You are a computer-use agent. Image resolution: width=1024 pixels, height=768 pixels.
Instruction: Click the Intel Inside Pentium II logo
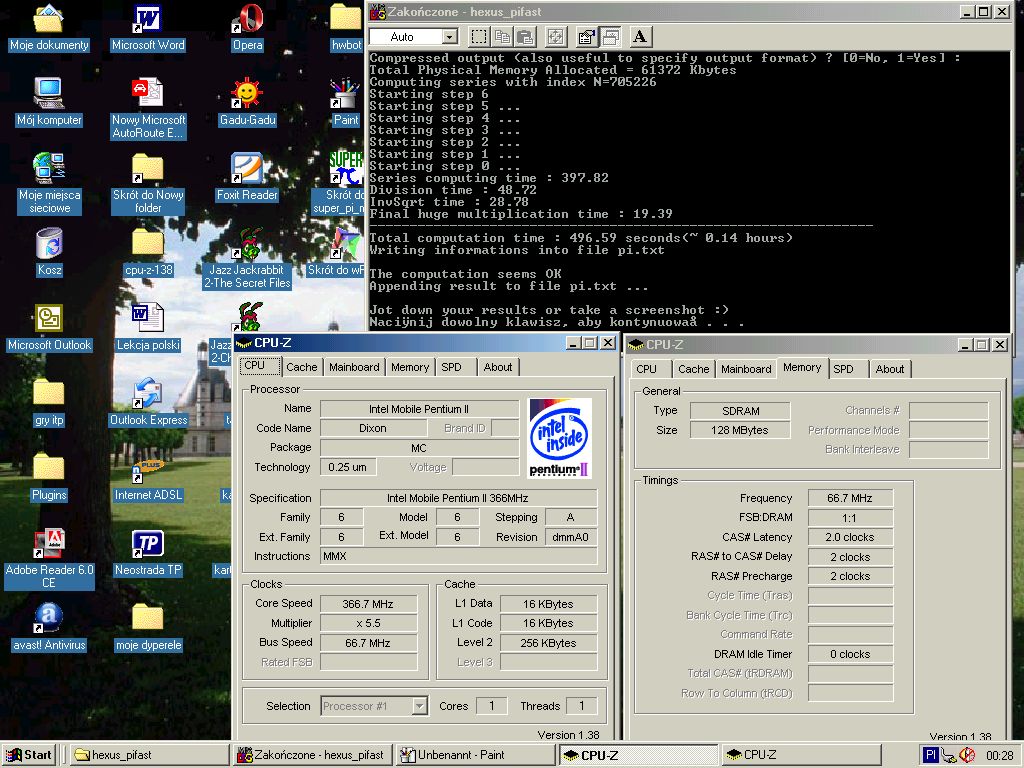point(560,438)
